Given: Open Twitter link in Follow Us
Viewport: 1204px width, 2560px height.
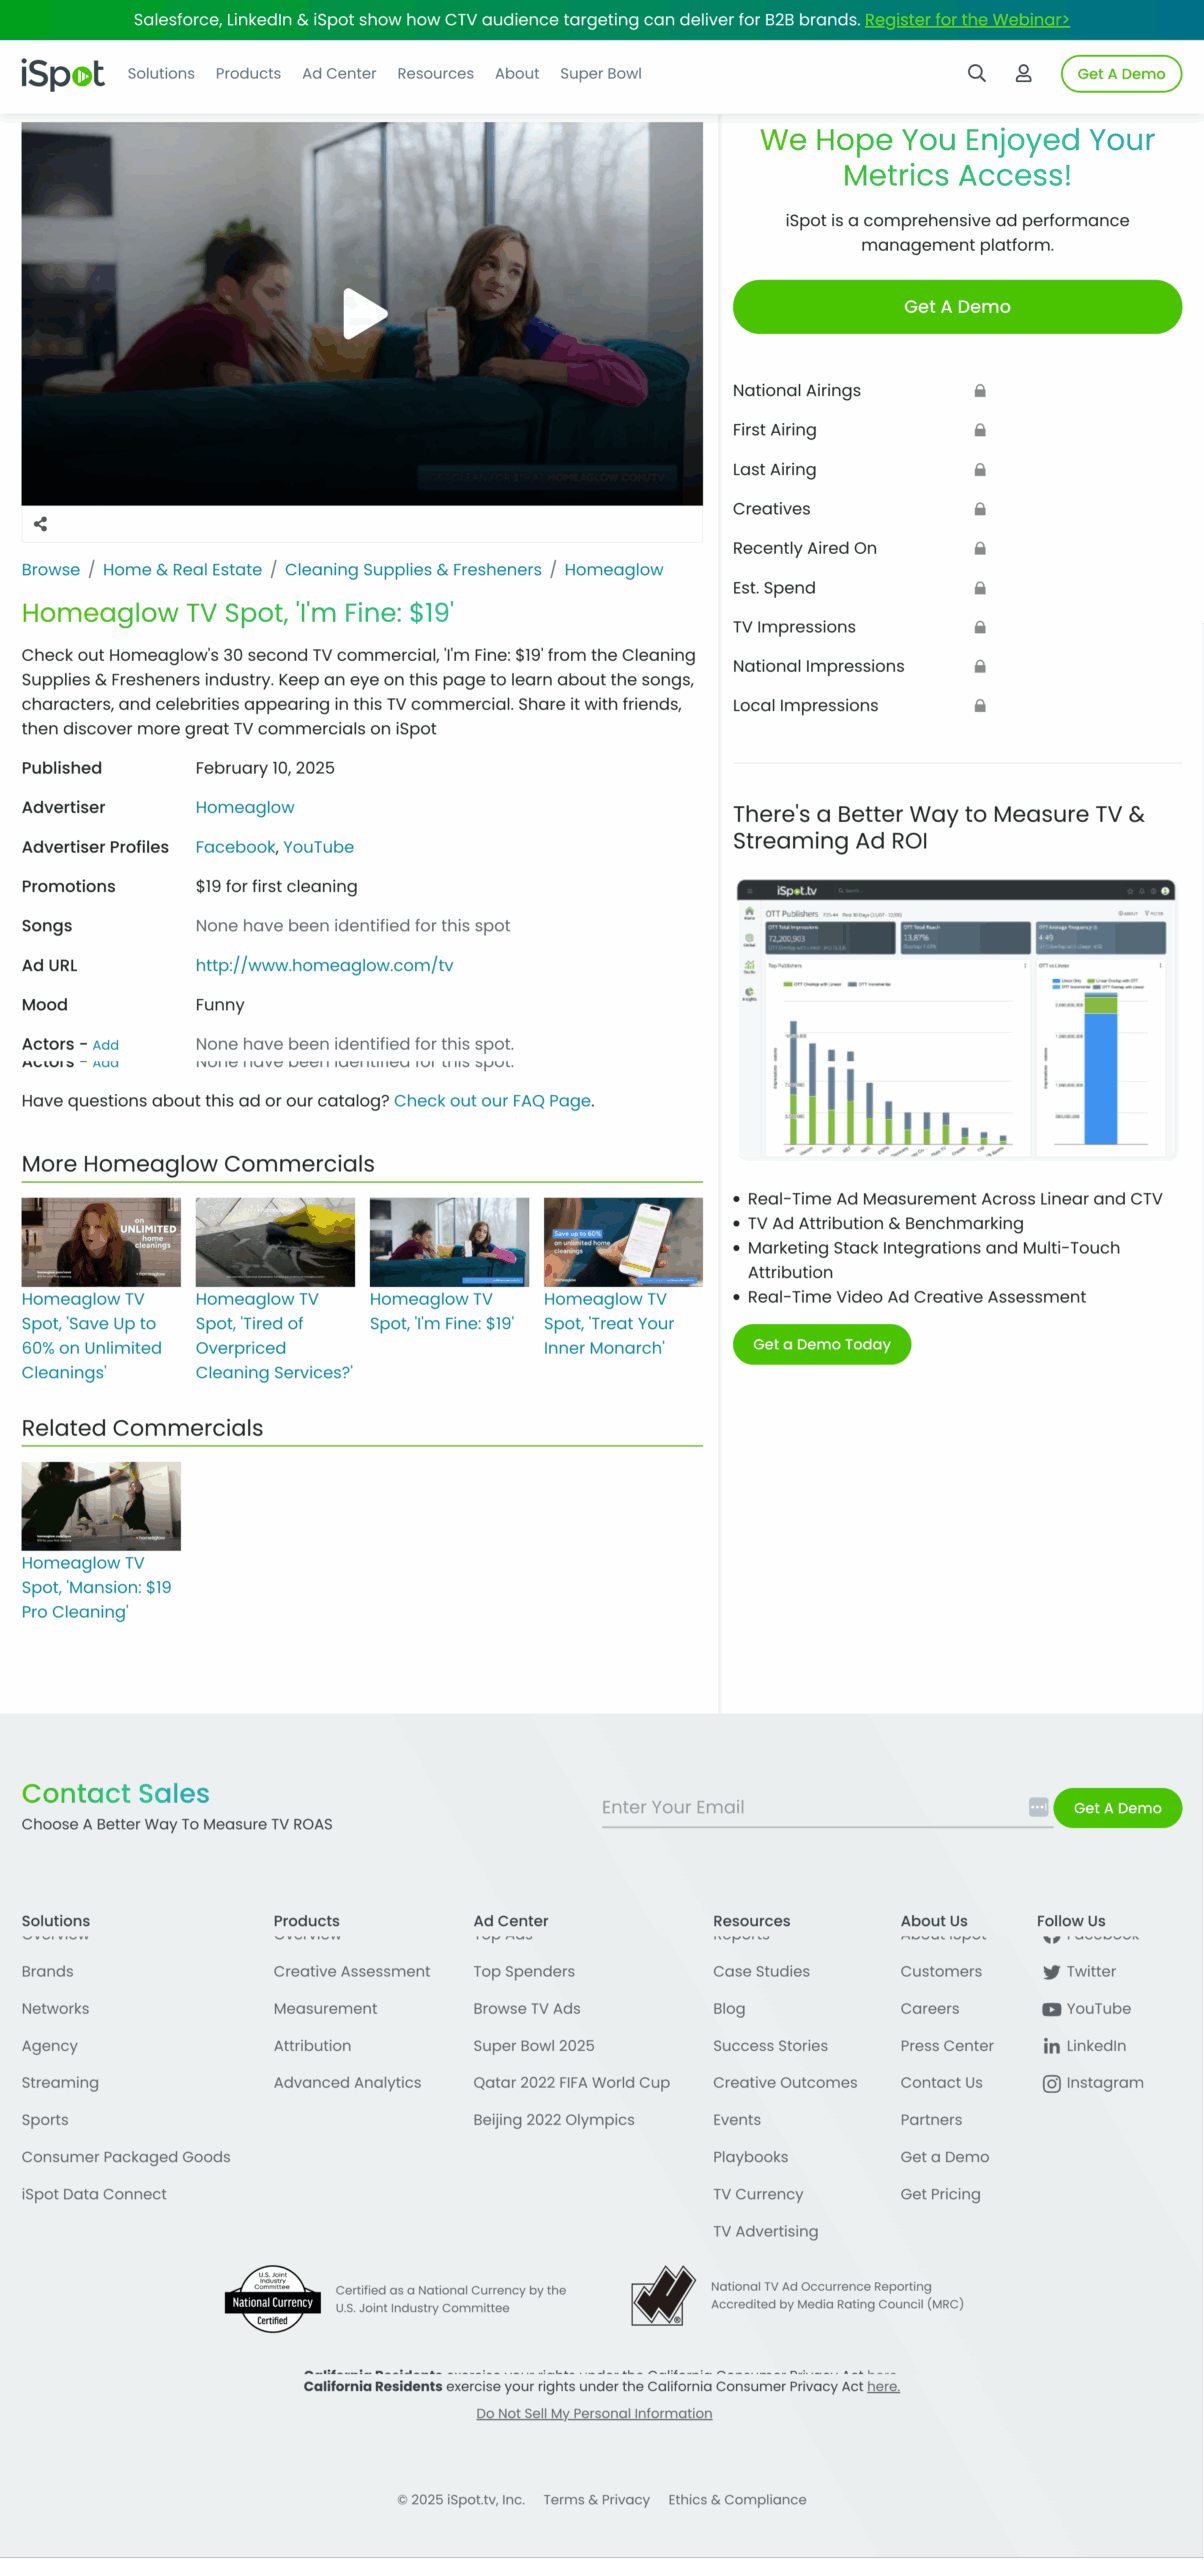Looking at the screenshot, I should pos(1079,1972).
